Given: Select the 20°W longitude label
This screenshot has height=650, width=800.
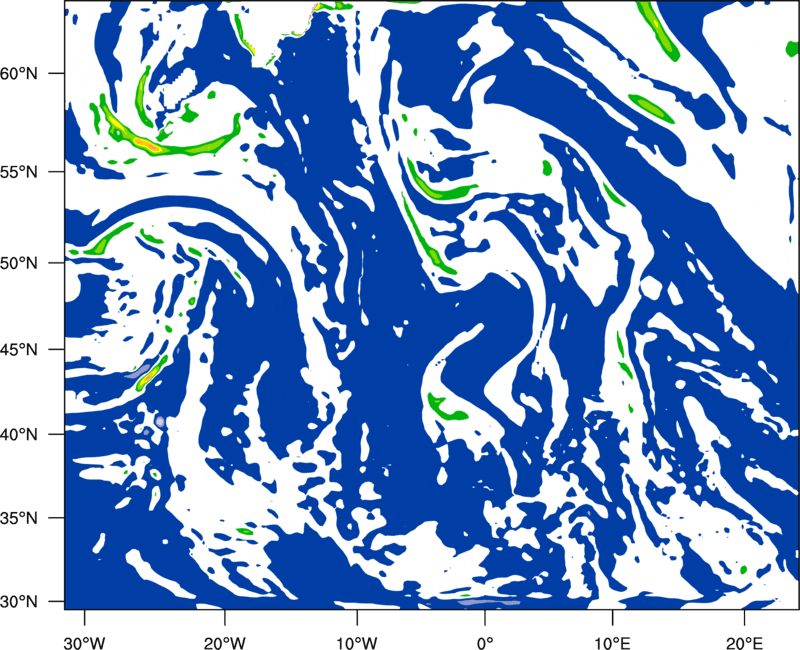Looking at the screenshot, I should [x=224, y=643].
